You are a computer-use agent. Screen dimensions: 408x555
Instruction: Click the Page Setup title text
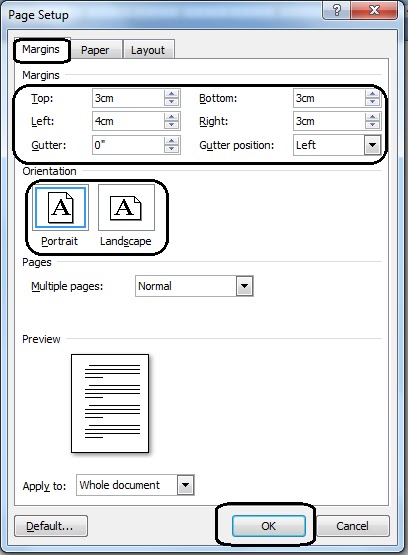(x=38, y=15)
